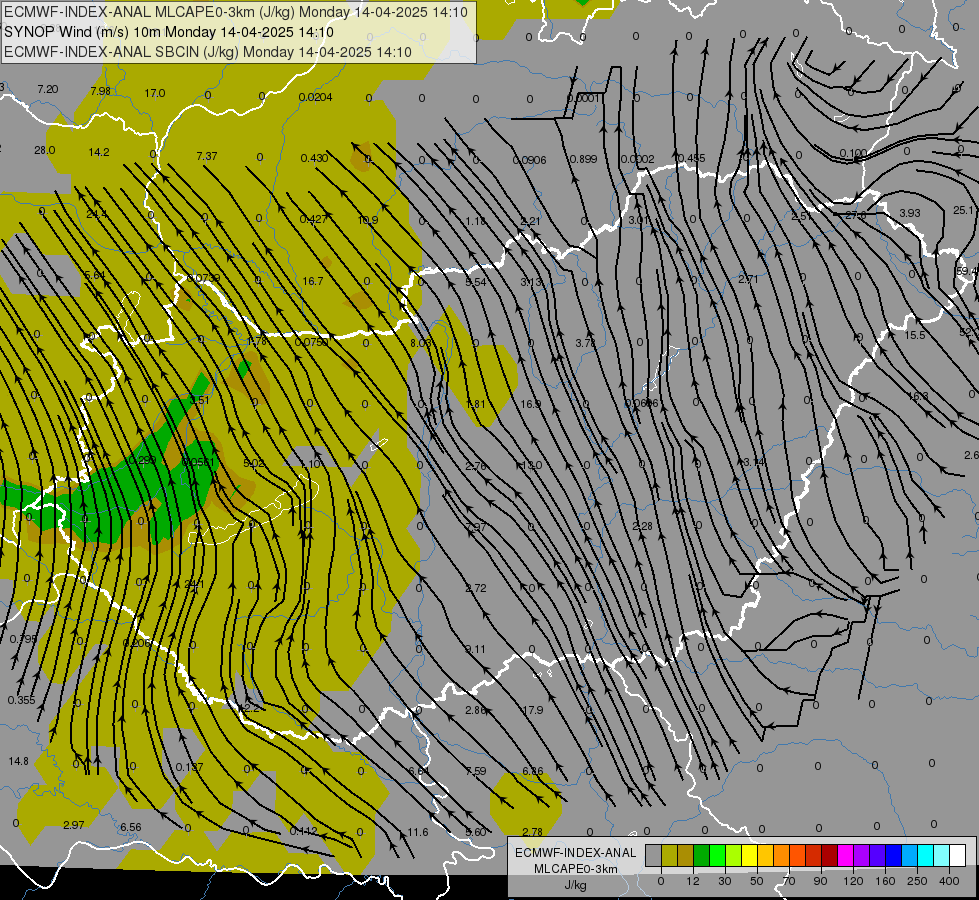The width and height of the screenshot is (979, 900).
Task: Click the map value '3.93'
Action: 910,213
